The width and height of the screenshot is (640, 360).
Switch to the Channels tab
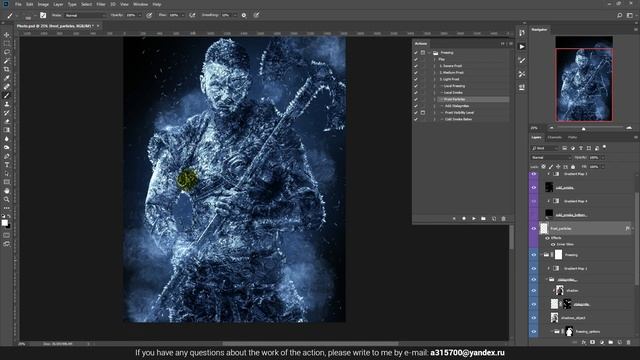554,138
